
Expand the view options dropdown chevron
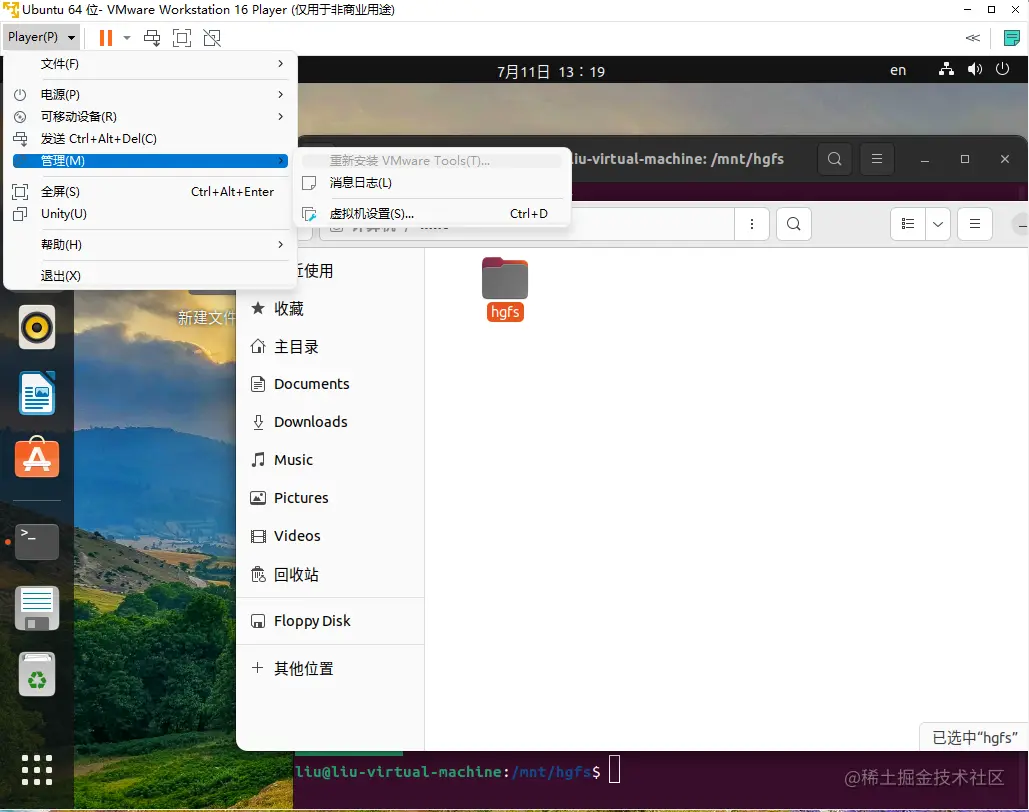pos(938,224)
